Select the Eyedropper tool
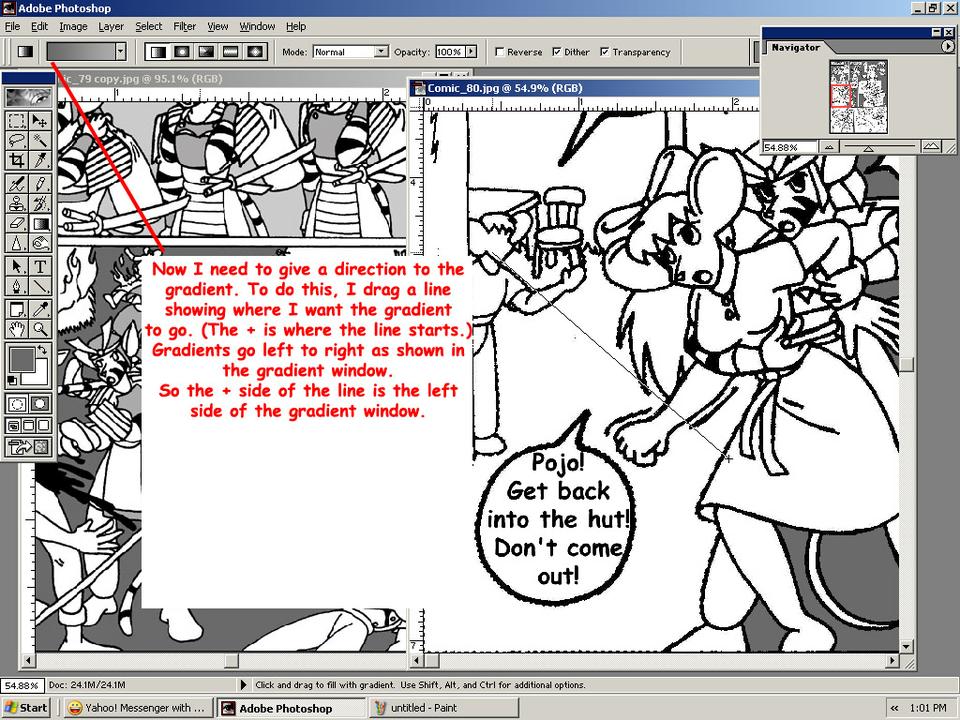The width and height of the screenshot is (960, 720). coord(40,309)
